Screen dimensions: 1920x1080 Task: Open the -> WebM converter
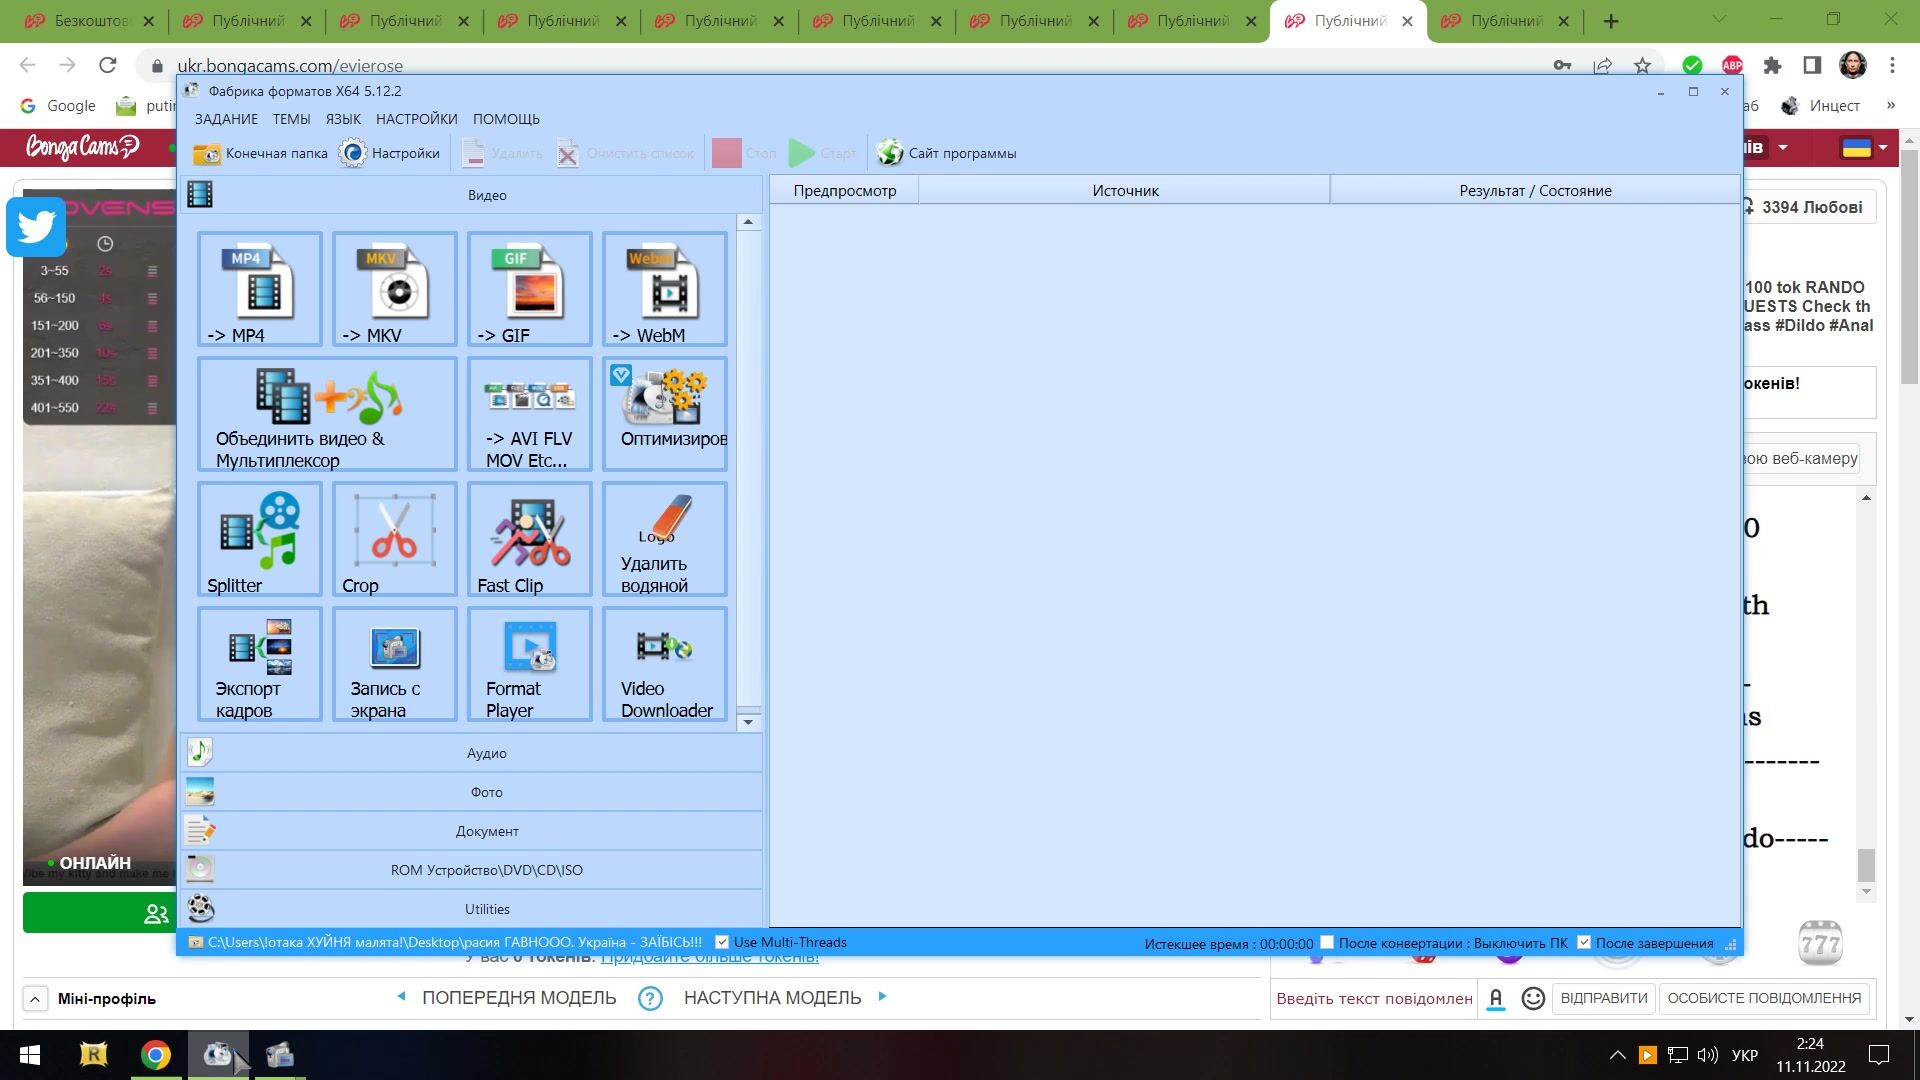pos(665,289)
